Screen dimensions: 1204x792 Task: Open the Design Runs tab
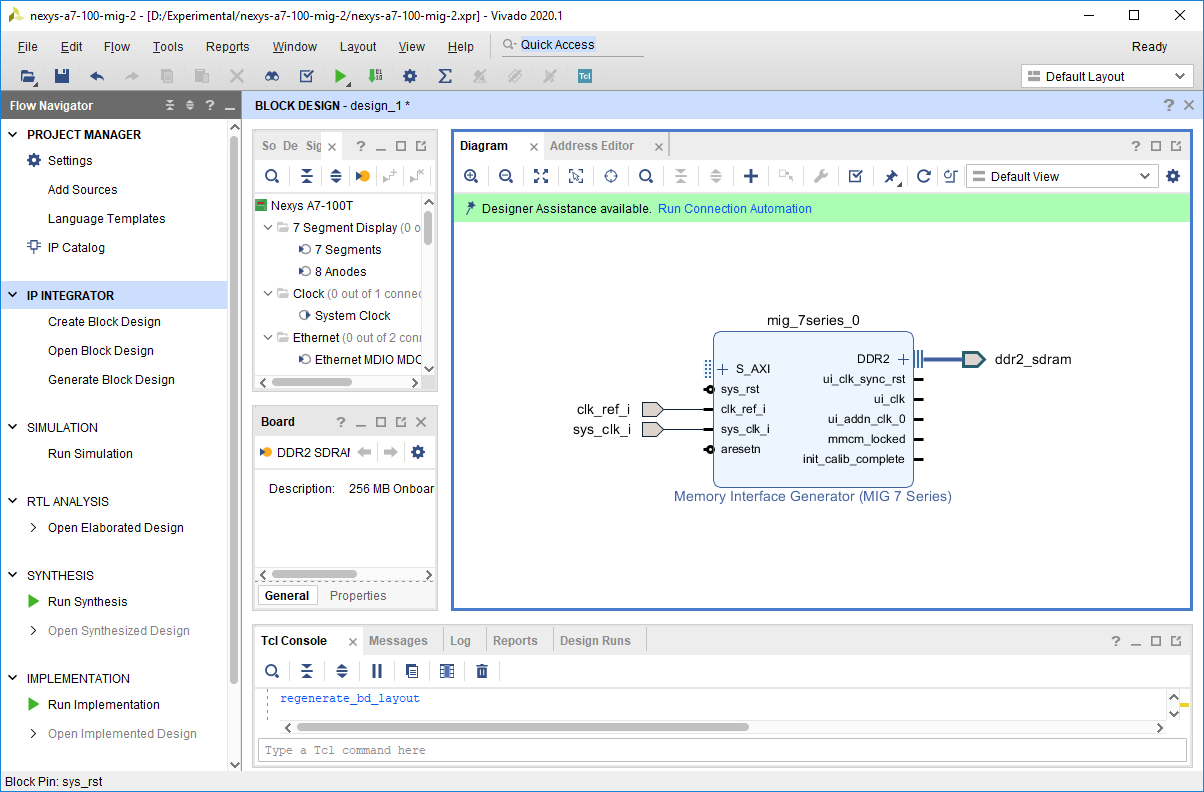click(x=595, y=641)
